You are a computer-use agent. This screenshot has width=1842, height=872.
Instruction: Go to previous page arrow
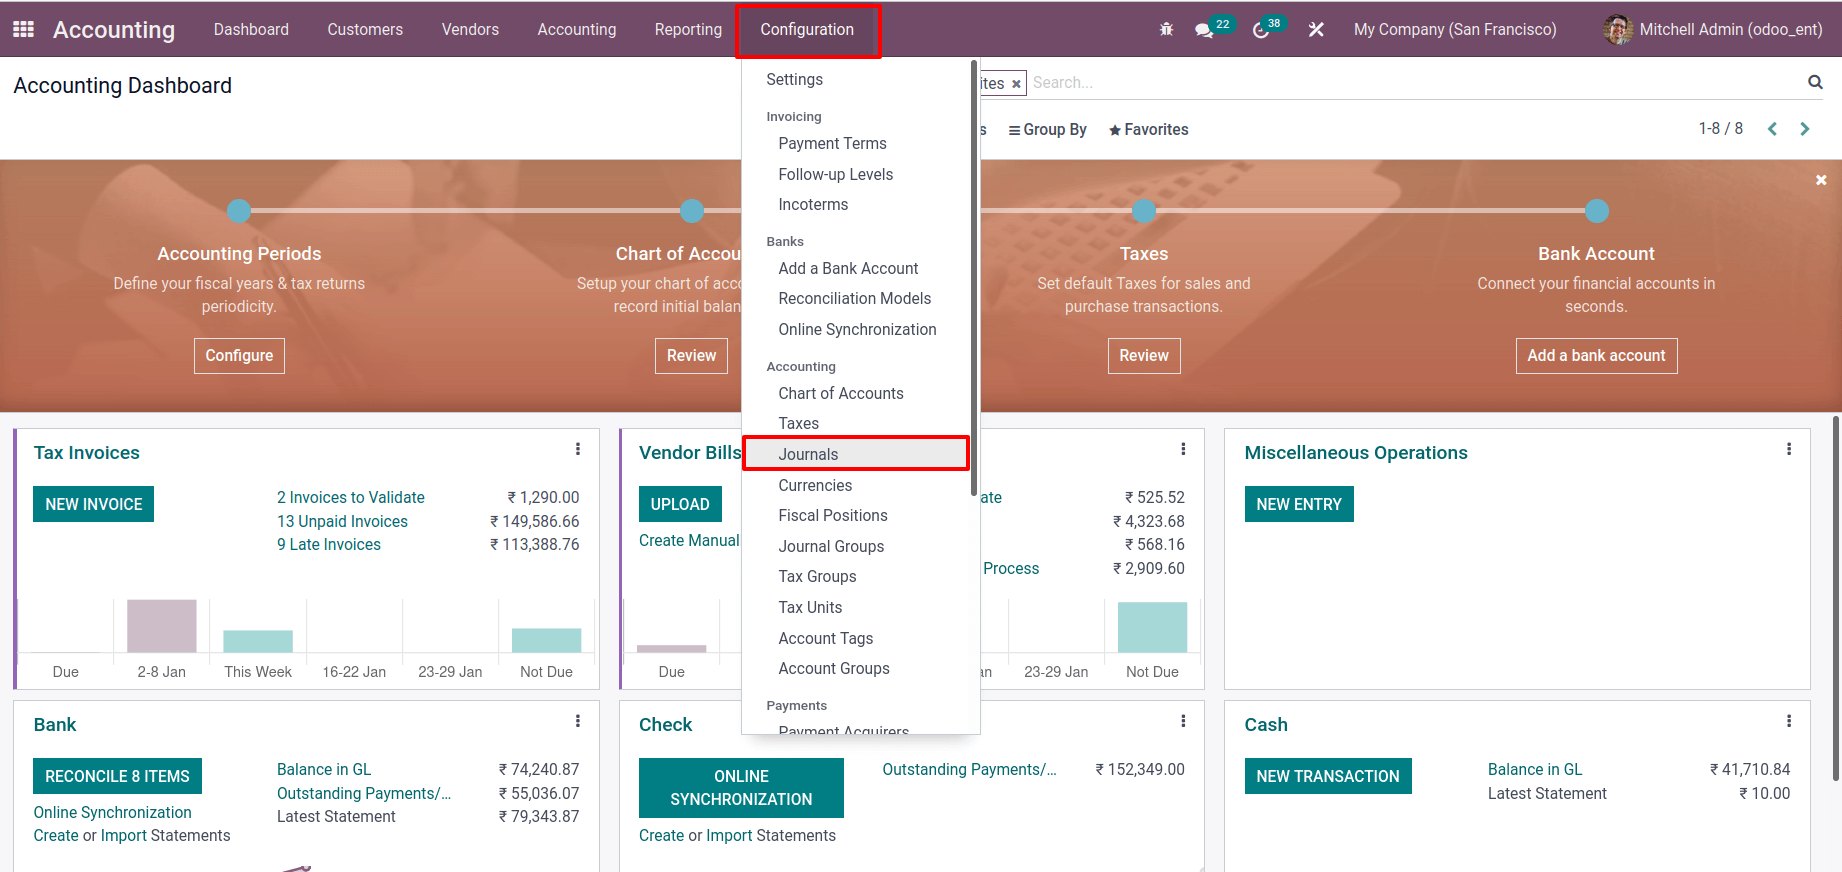tap(1772, 129)
